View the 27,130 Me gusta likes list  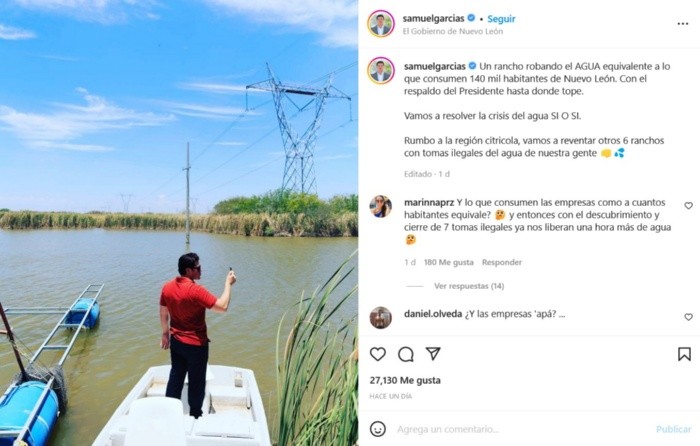point(405,380)
